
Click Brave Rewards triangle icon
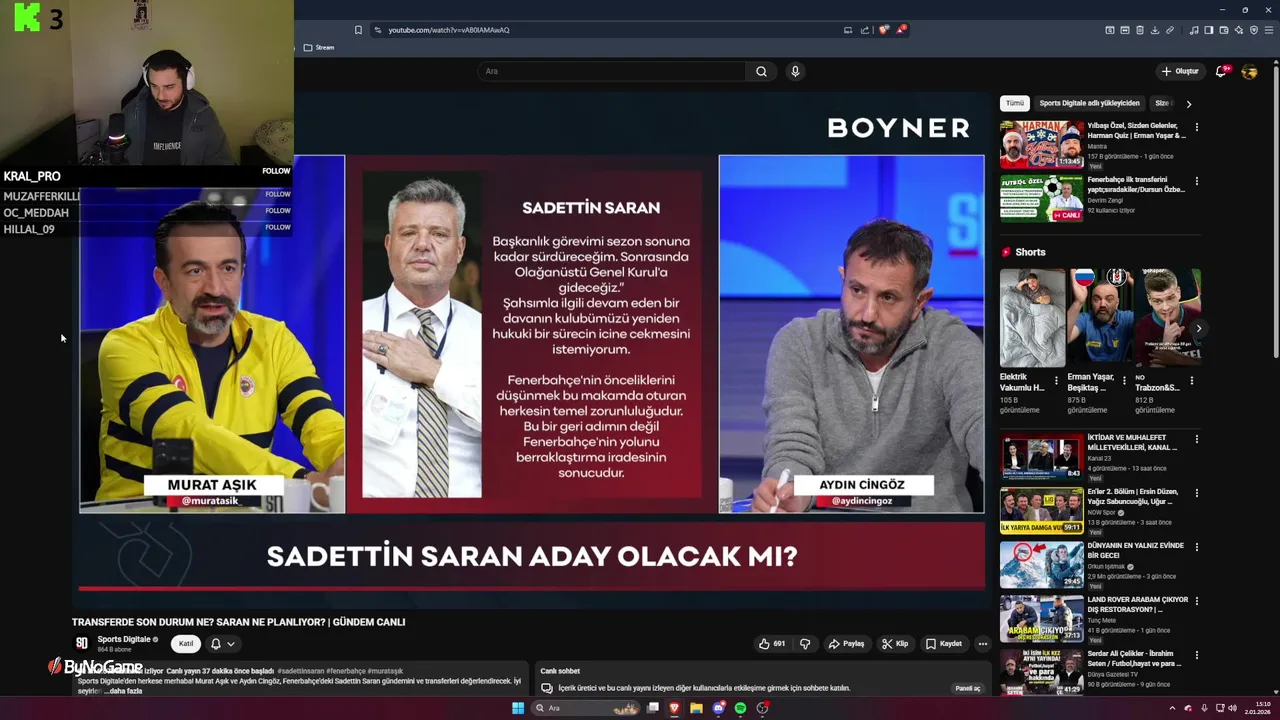click(901, 30)
